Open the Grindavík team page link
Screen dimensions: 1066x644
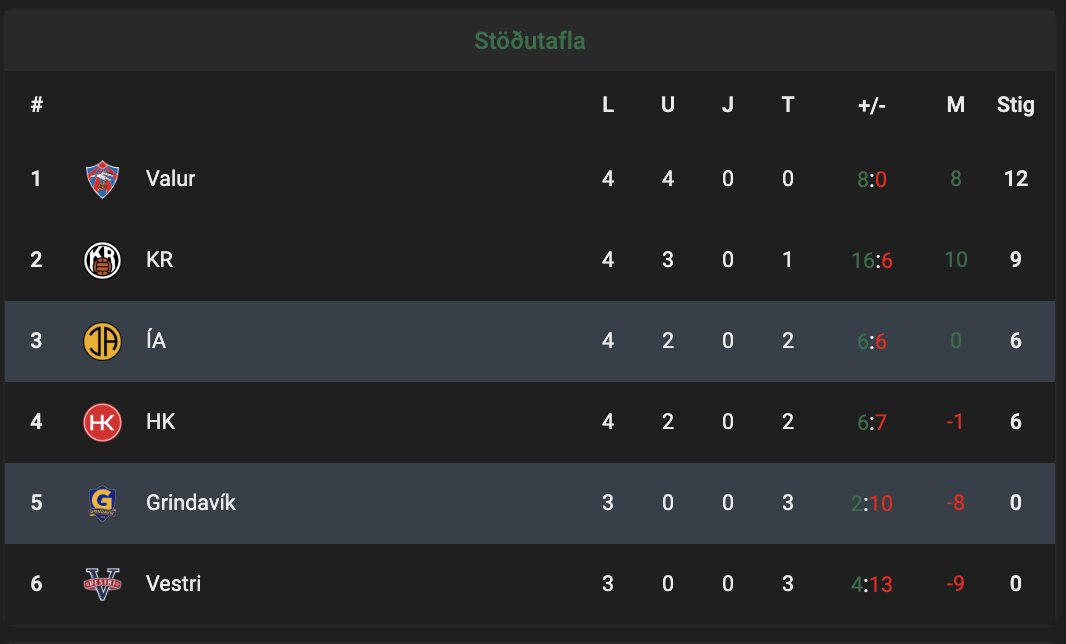point(191,502)
